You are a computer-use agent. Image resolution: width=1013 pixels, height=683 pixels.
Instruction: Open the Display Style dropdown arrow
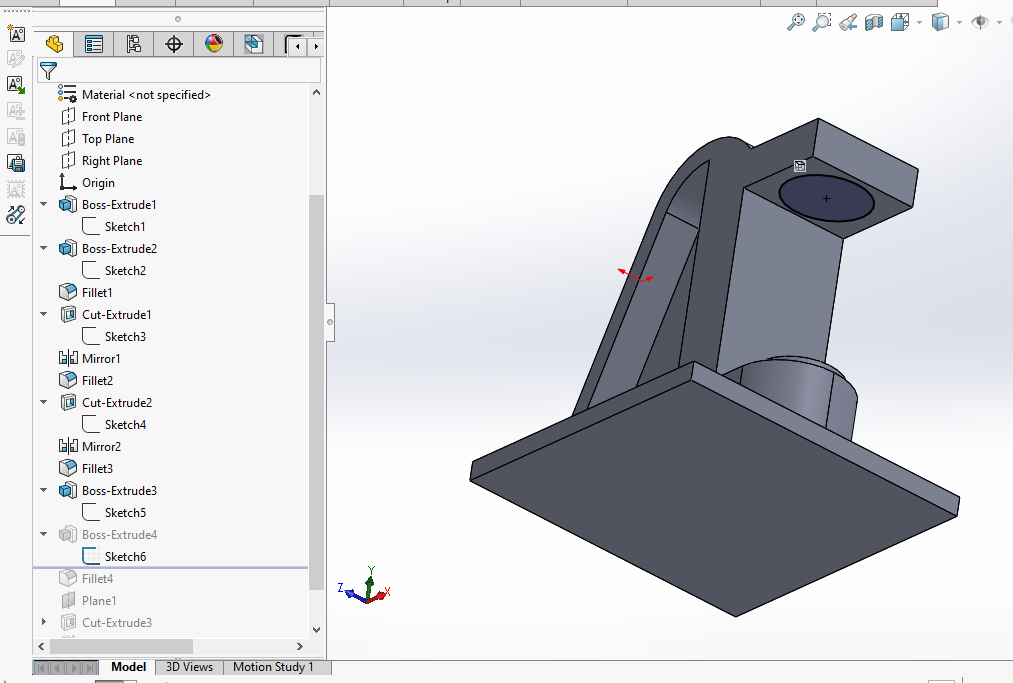(x=959, y=23)
